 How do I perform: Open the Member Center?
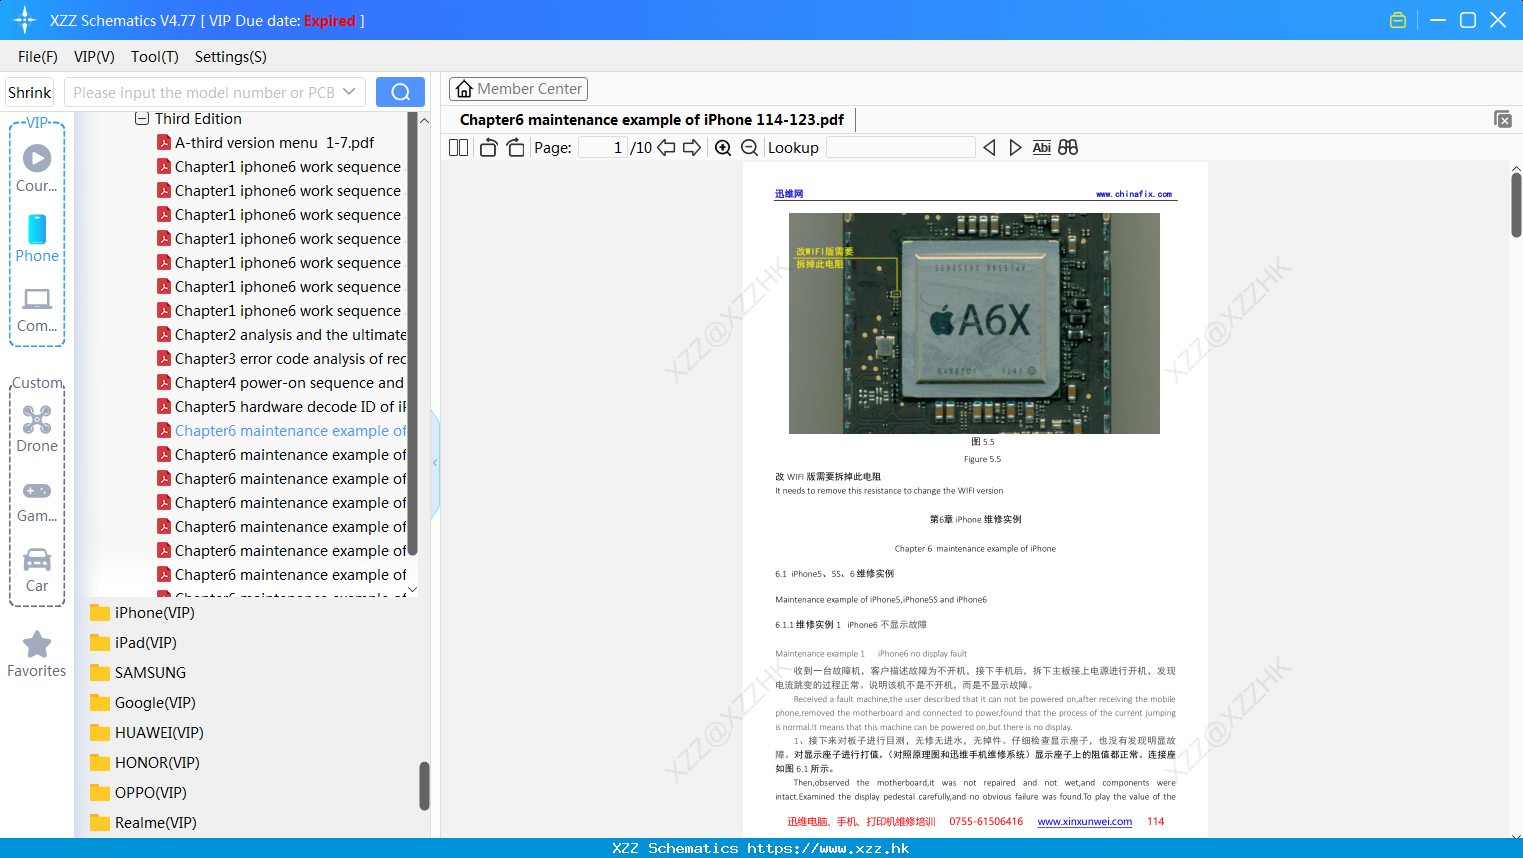pos(518,89)
